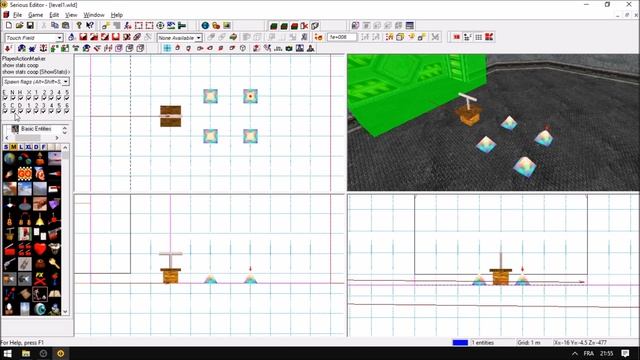
Task: Click the Basic Entities up spinner arrow
Action: pos(64,128)
